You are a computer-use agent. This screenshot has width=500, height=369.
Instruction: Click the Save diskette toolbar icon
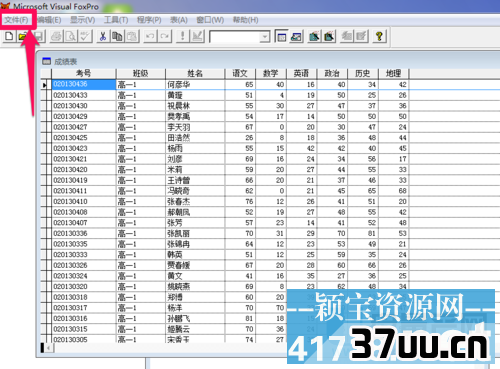coord(38,36)
